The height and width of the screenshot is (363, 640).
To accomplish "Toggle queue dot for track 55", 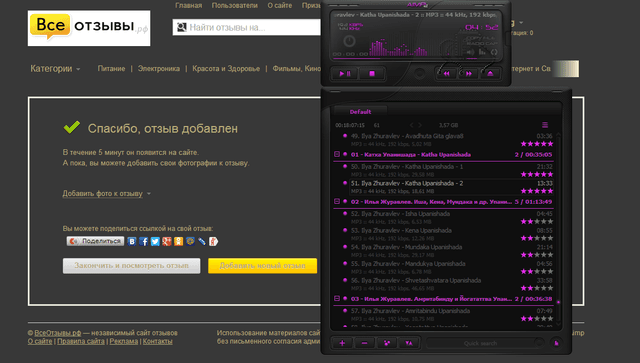I will point(345,263).
